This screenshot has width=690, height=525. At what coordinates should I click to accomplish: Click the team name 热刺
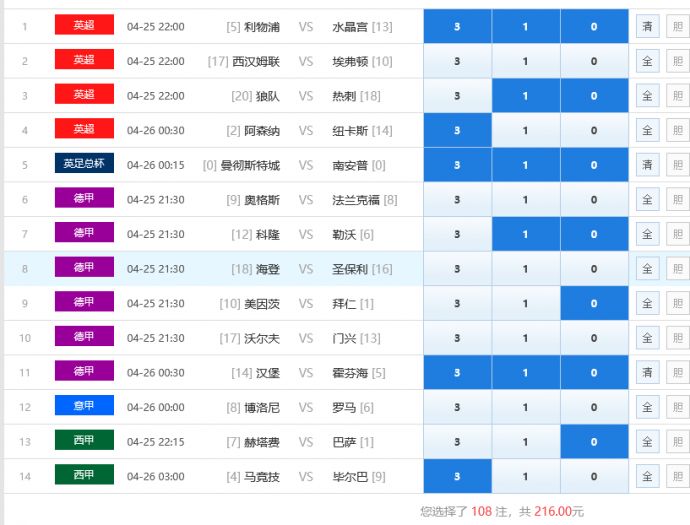tap(344, 96)
